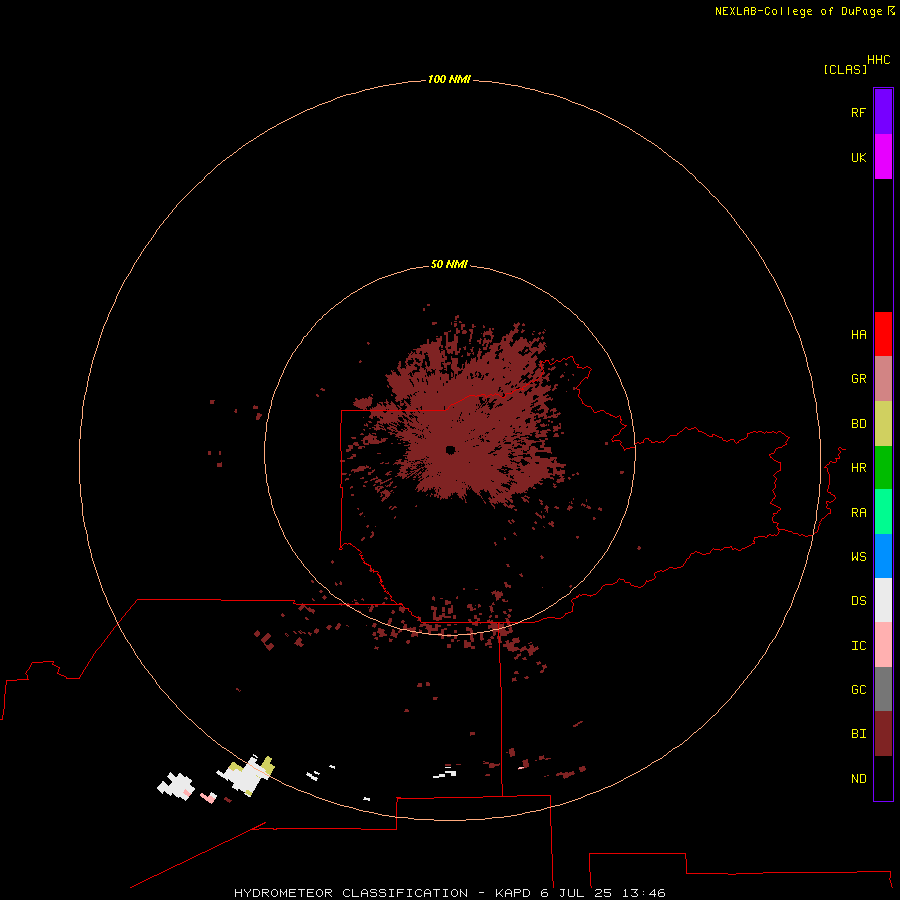Click the RA legend color swatch
The image size is (900, 900).
tap(883, 512)
